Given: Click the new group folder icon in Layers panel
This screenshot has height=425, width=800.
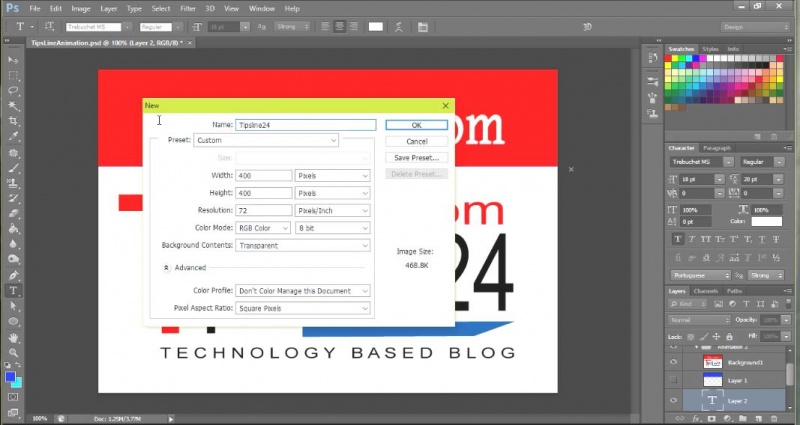Looking at the screenshot, I should [x=743, y=419].
